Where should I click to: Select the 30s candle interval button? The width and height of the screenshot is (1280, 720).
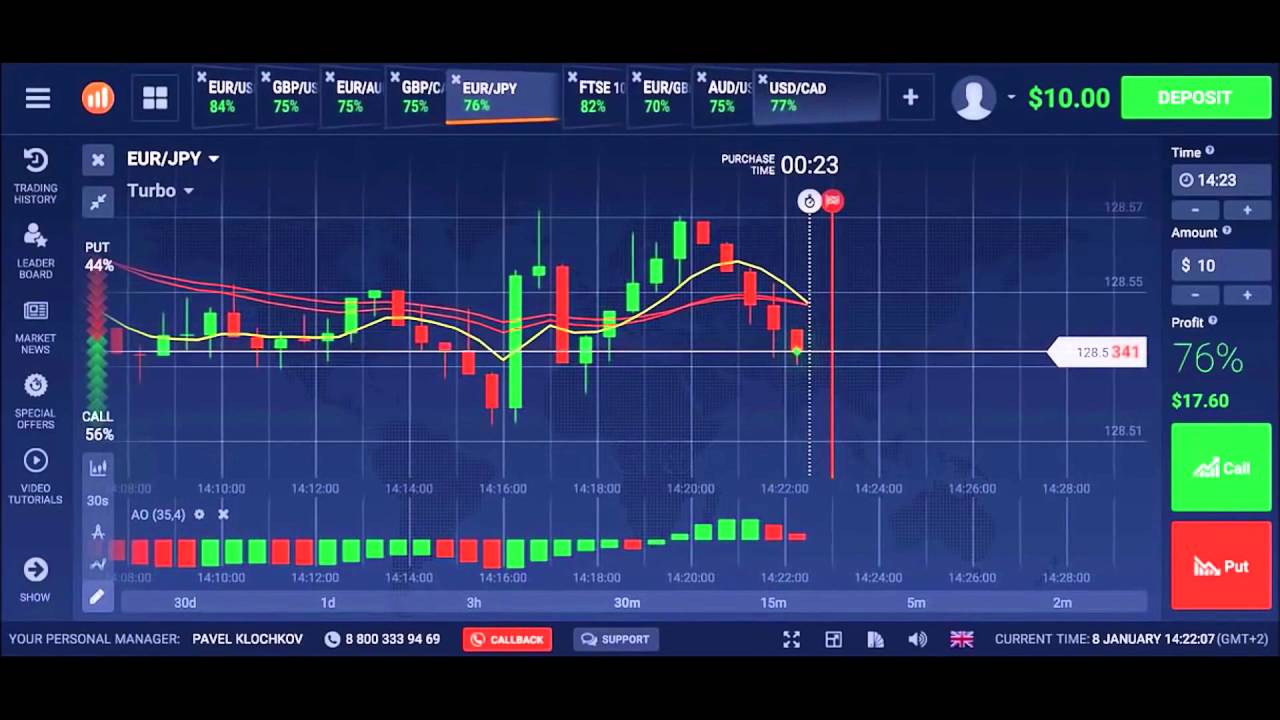[x=98, y=500]
